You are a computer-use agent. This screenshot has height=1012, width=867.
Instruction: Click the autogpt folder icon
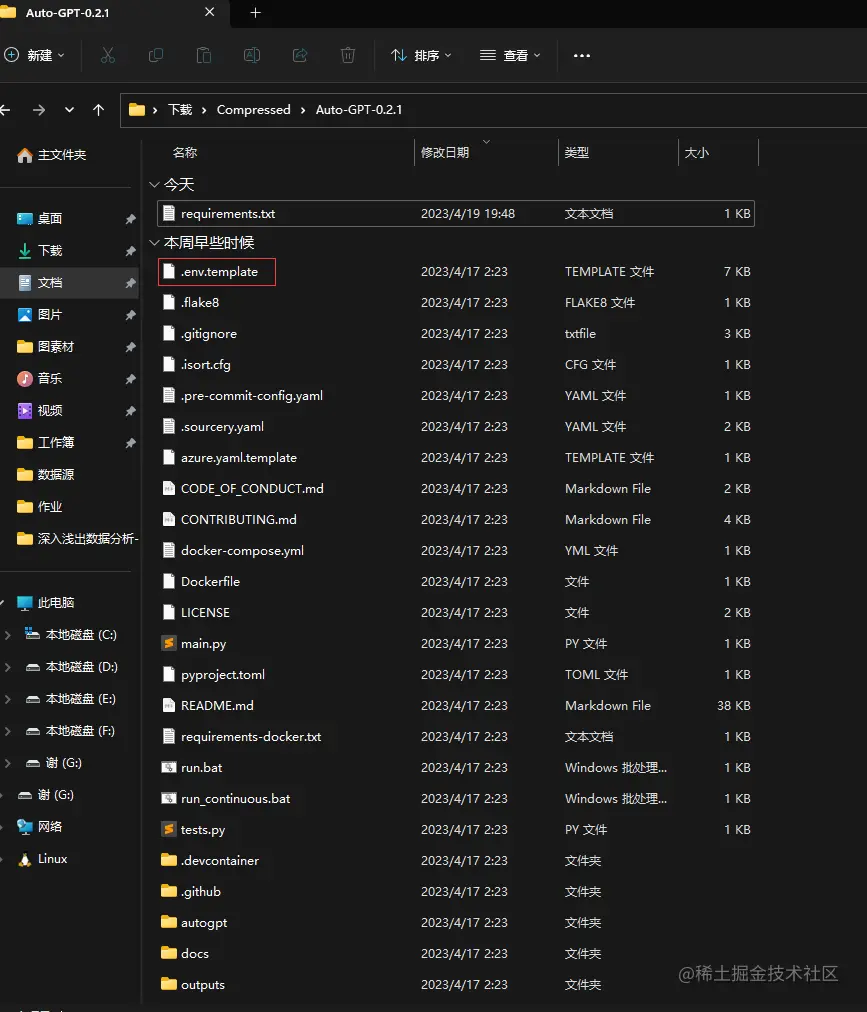point(168,922)
